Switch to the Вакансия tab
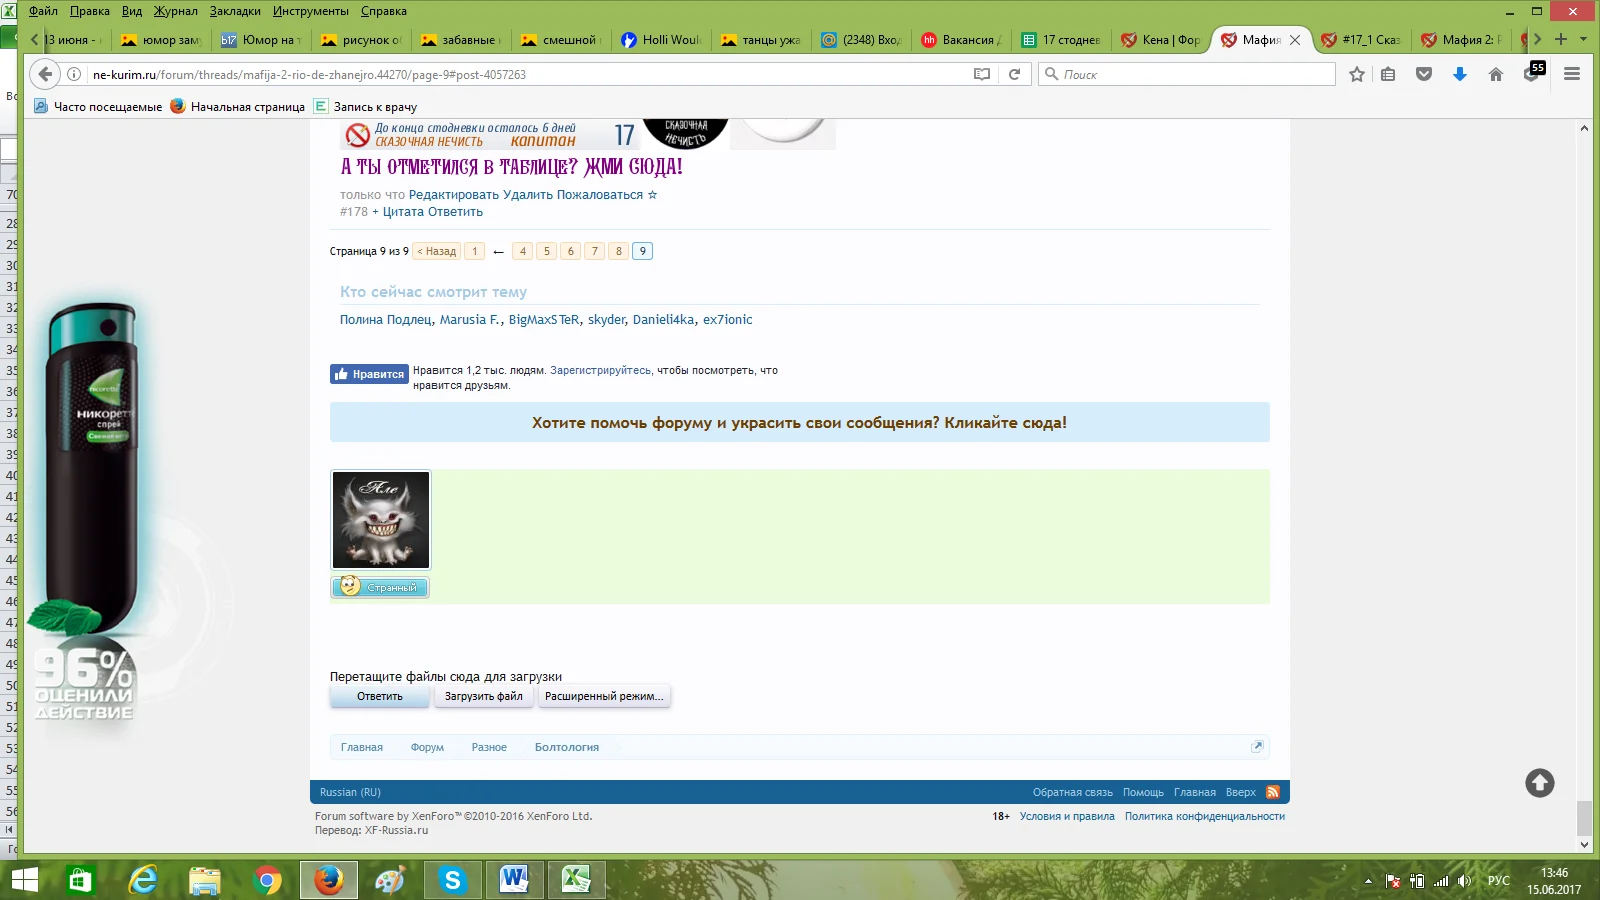Image resolution: width=1600 pixels, height=900 pixels. [x=960, y=40]
